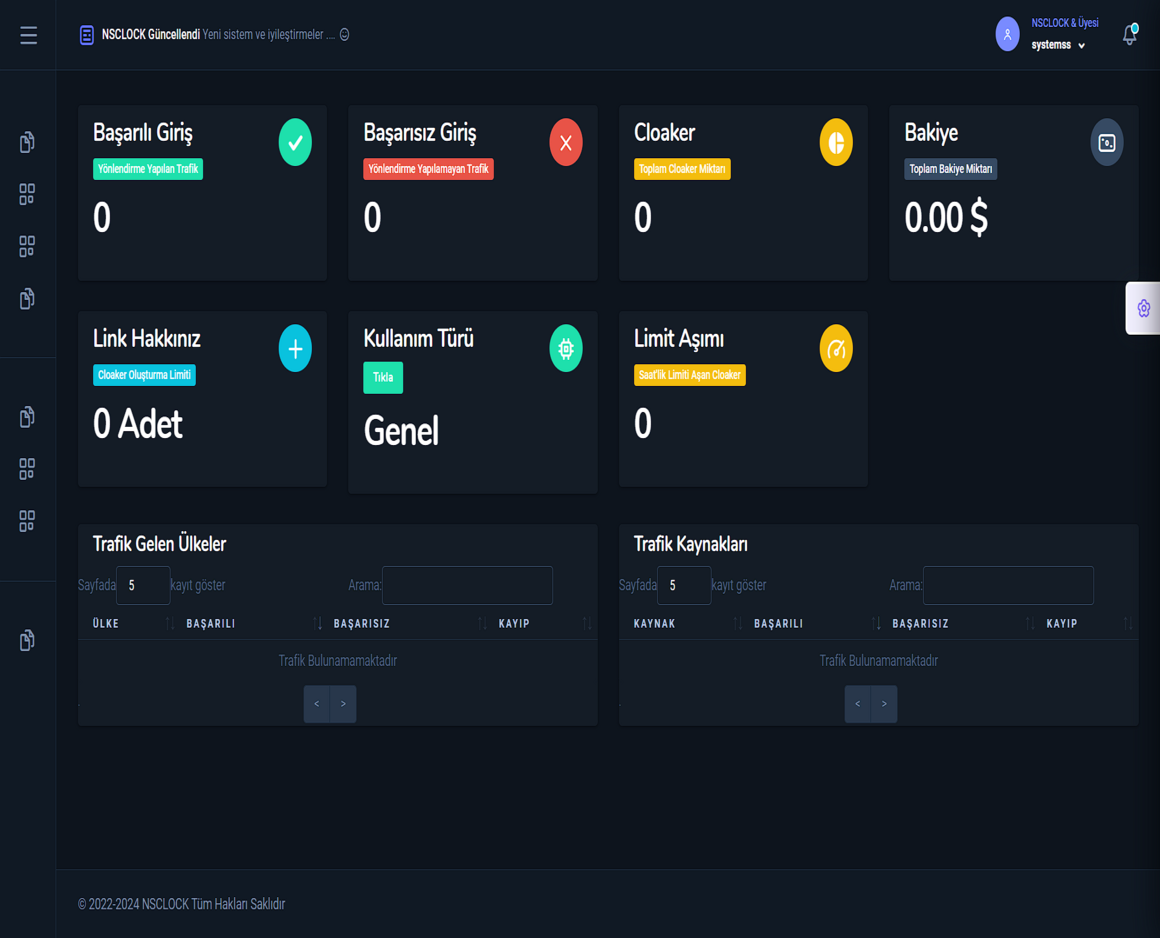Go to next page in countries table
This screenshot has width=1160, height=938.
tap(343, 704)
